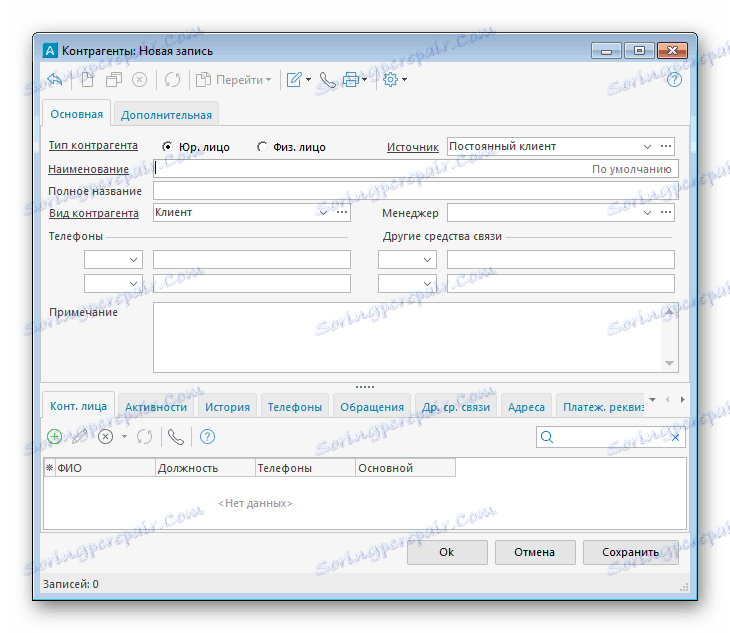Click the help question icon in contacts toolbar
The width and height of the screenshot is (730, 633).
pos(207,437)
